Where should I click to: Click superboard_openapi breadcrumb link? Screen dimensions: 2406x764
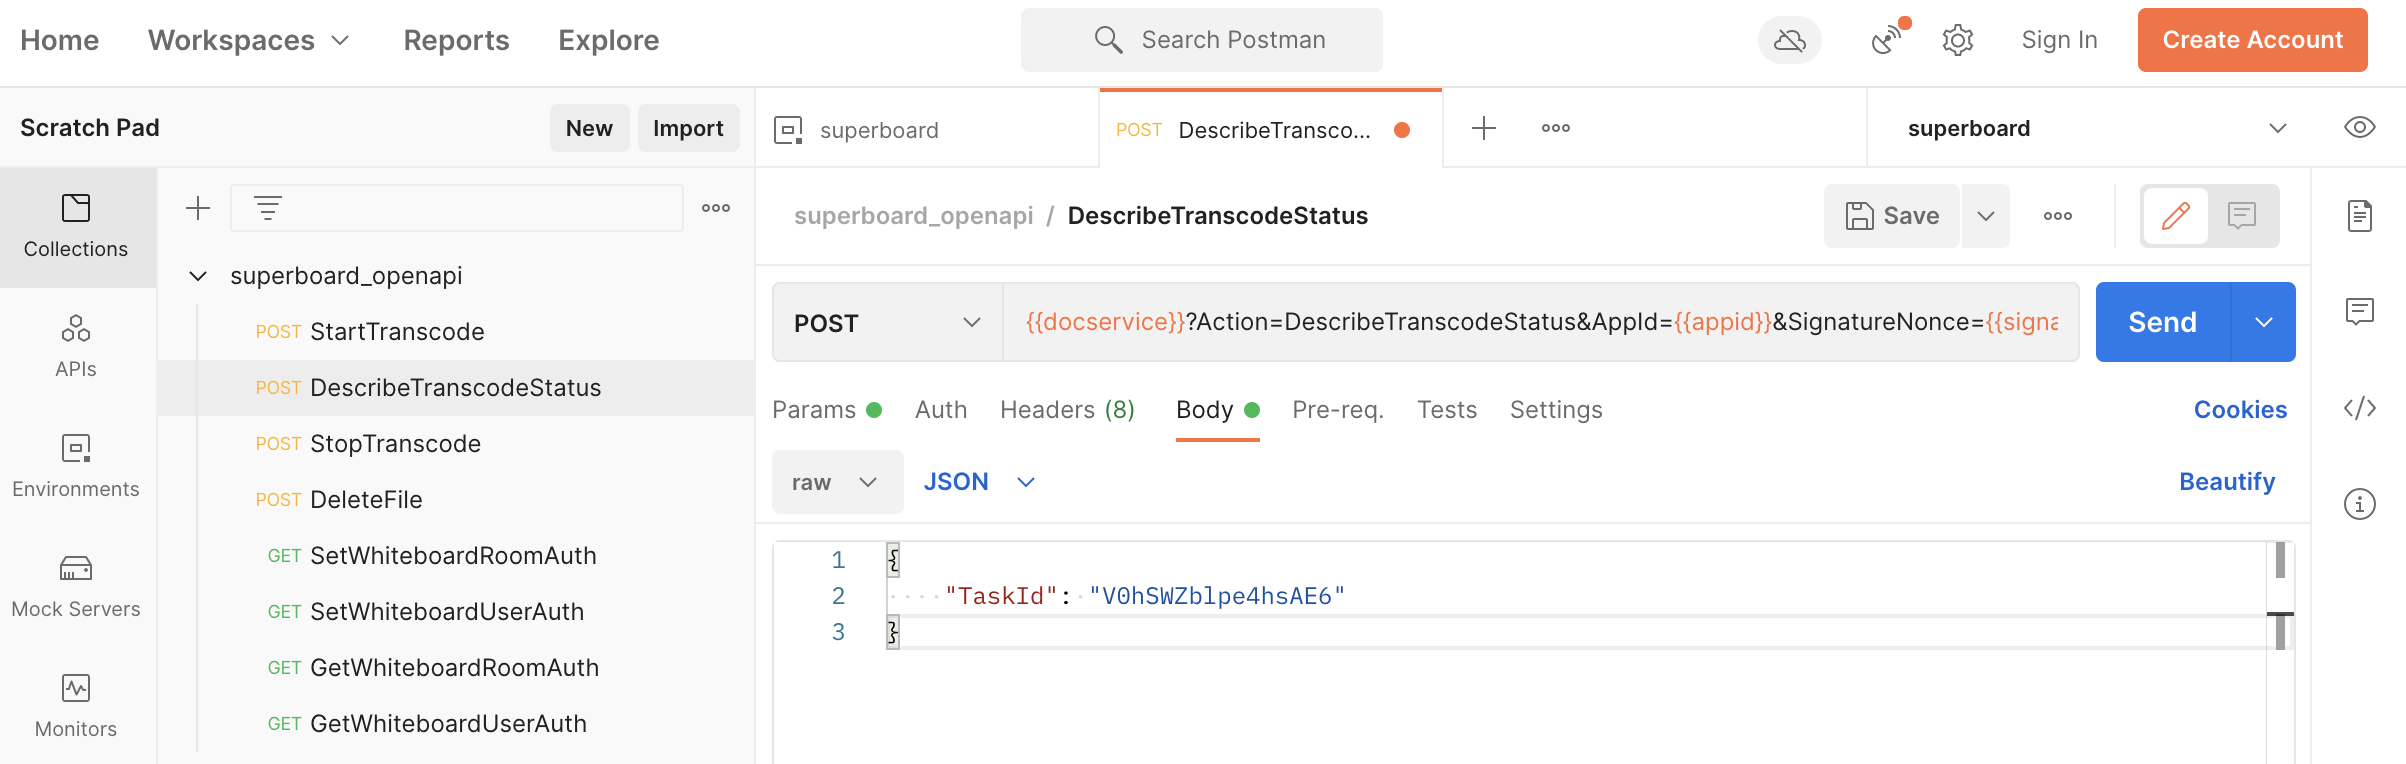[x=913, y=216]
